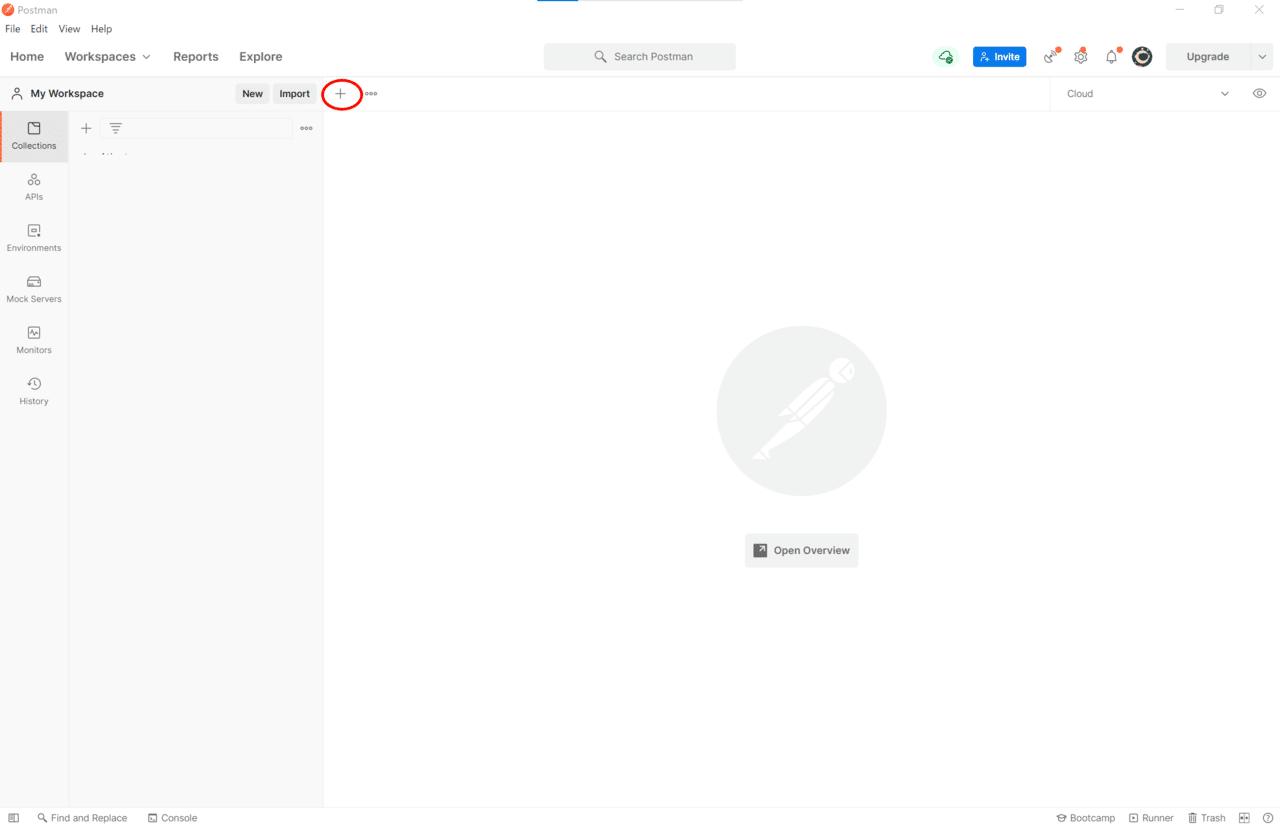
Task: Open the tab options three-dot menu
Action: click(x=371, y=94)
